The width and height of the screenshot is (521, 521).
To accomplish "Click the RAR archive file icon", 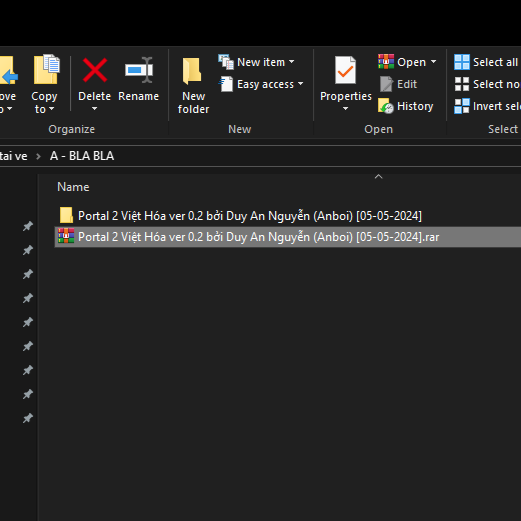I will (66, 236).
